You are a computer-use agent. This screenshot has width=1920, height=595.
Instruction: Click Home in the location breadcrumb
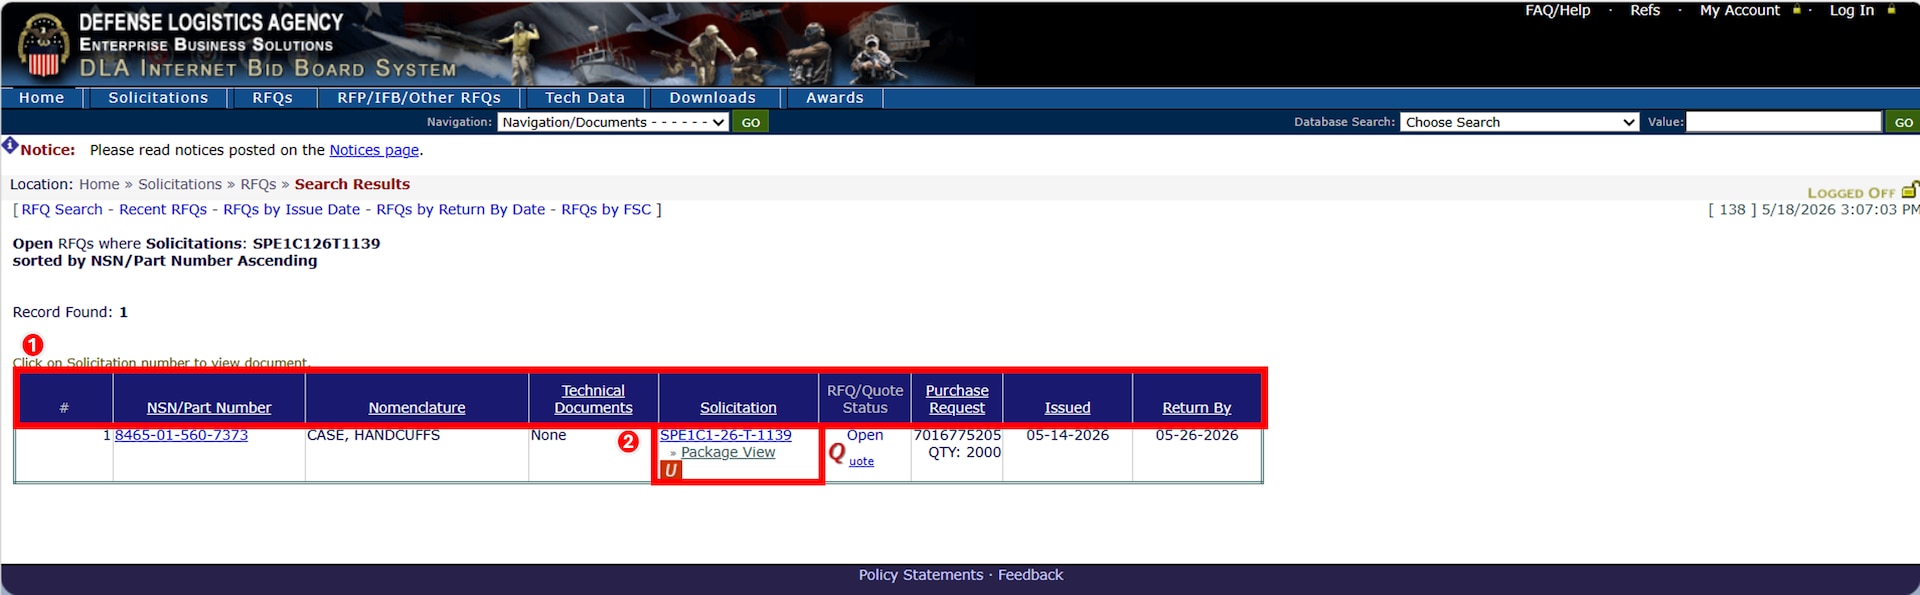(99, 184)
